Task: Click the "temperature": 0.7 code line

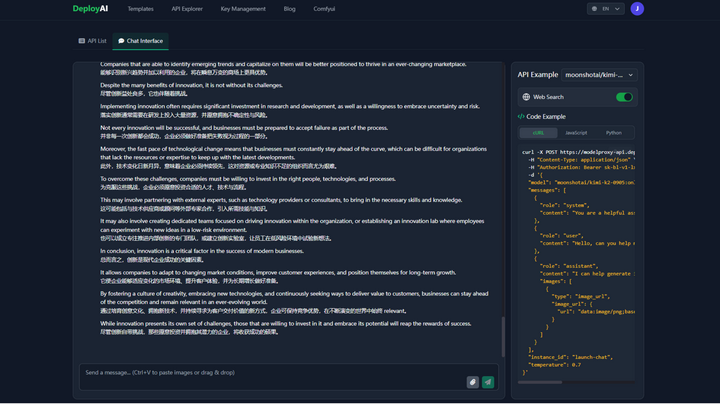Action: (x=555, y=365)
